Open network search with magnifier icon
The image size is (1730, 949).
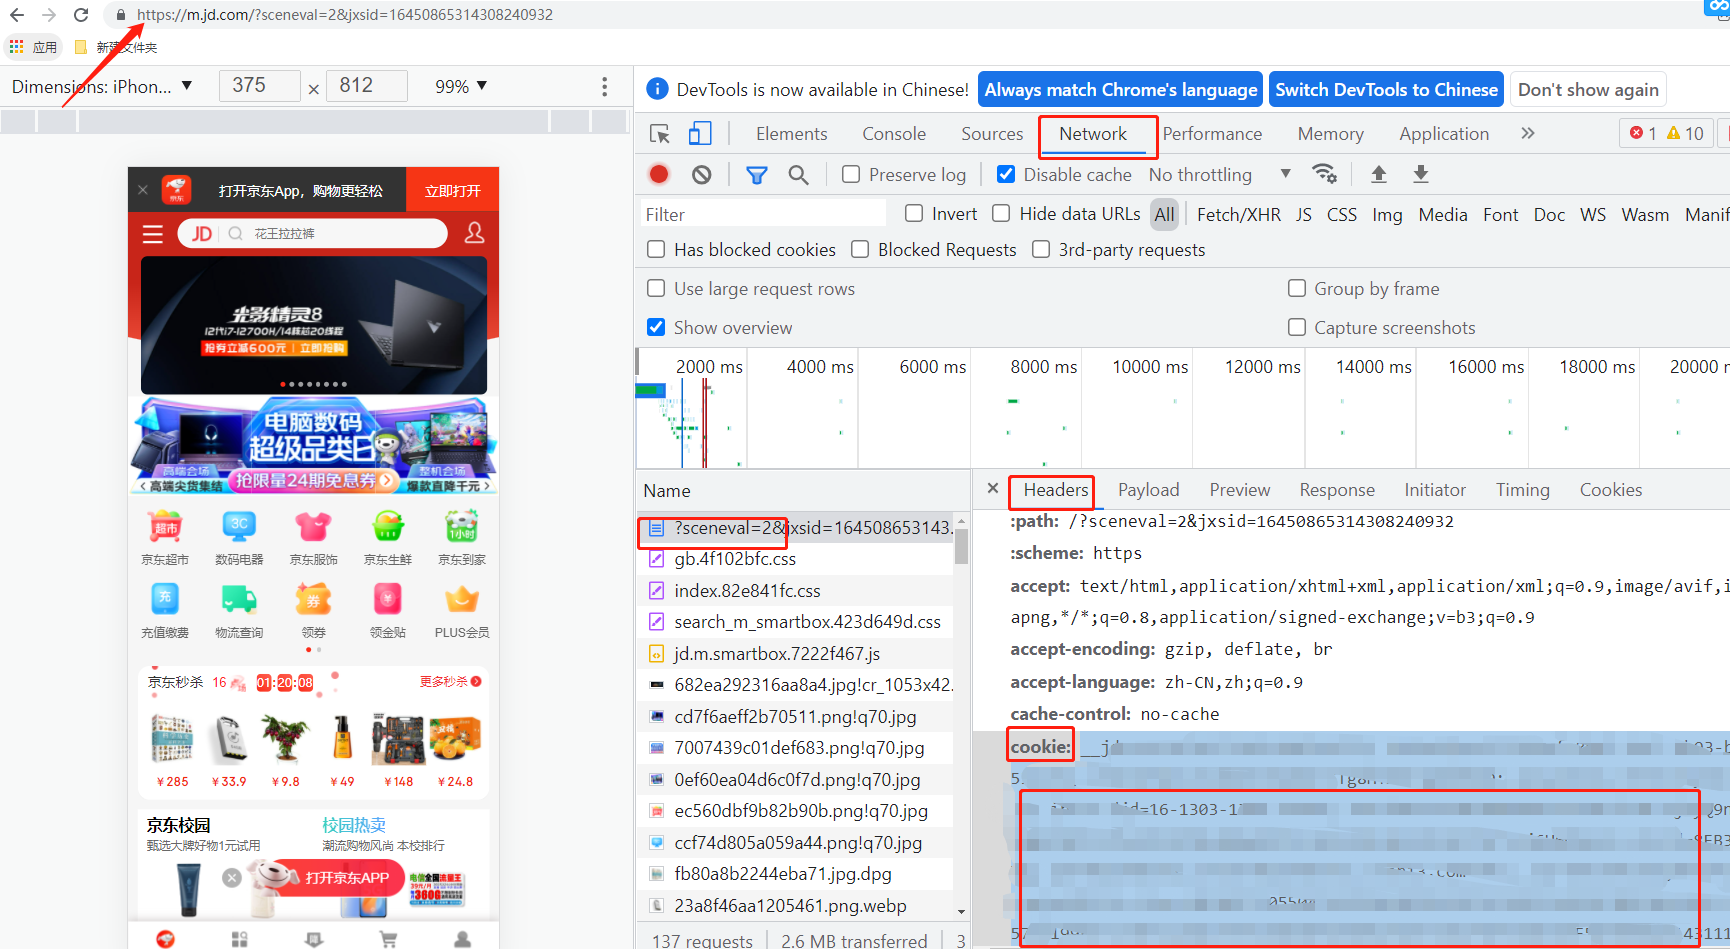click(798, 175)
